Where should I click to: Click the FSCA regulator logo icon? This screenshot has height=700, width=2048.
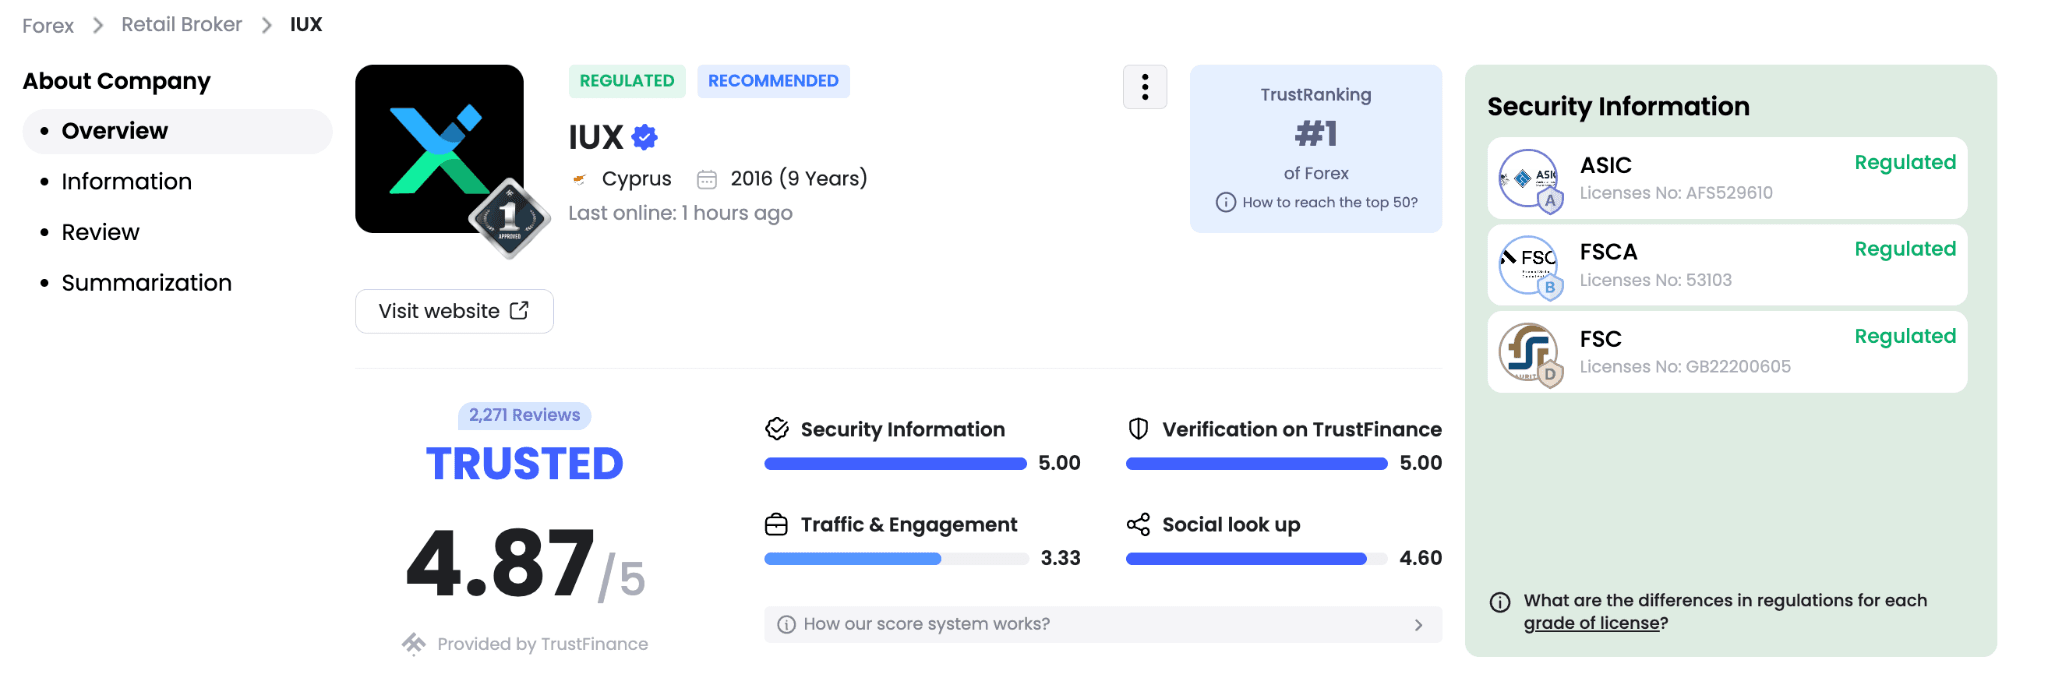(x=1528, y=265)
